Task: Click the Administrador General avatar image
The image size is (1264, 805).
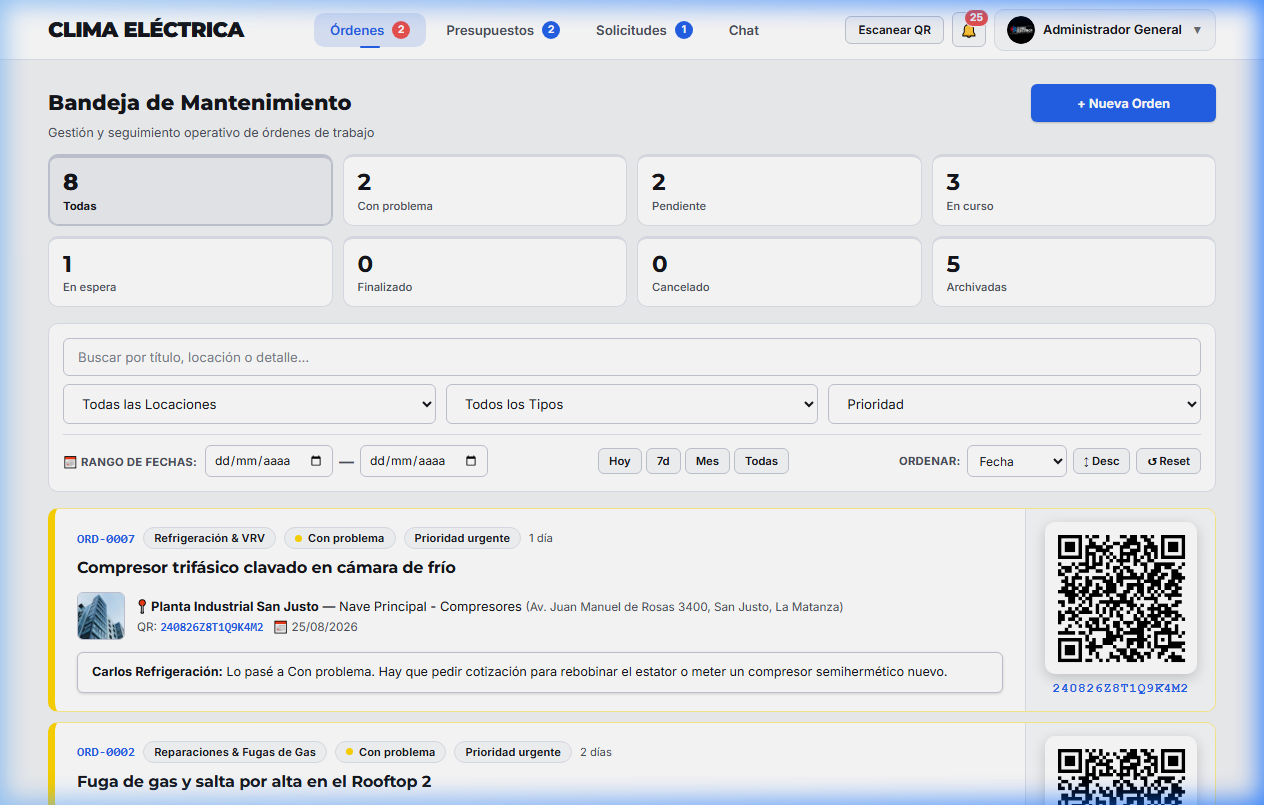Action: point(1020,30)
